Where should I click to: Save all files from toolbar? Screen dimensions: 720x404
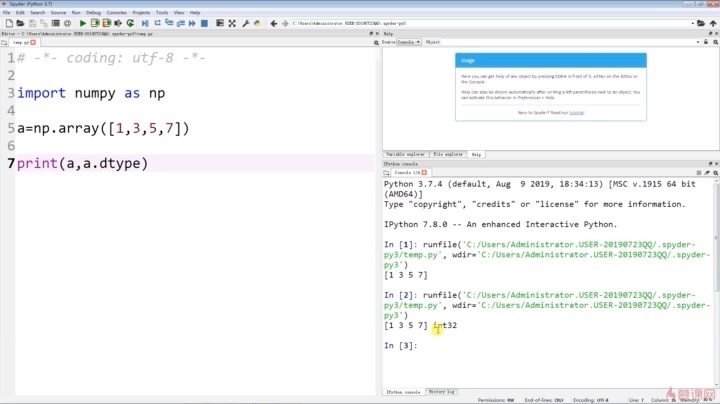tap(44, 23)
